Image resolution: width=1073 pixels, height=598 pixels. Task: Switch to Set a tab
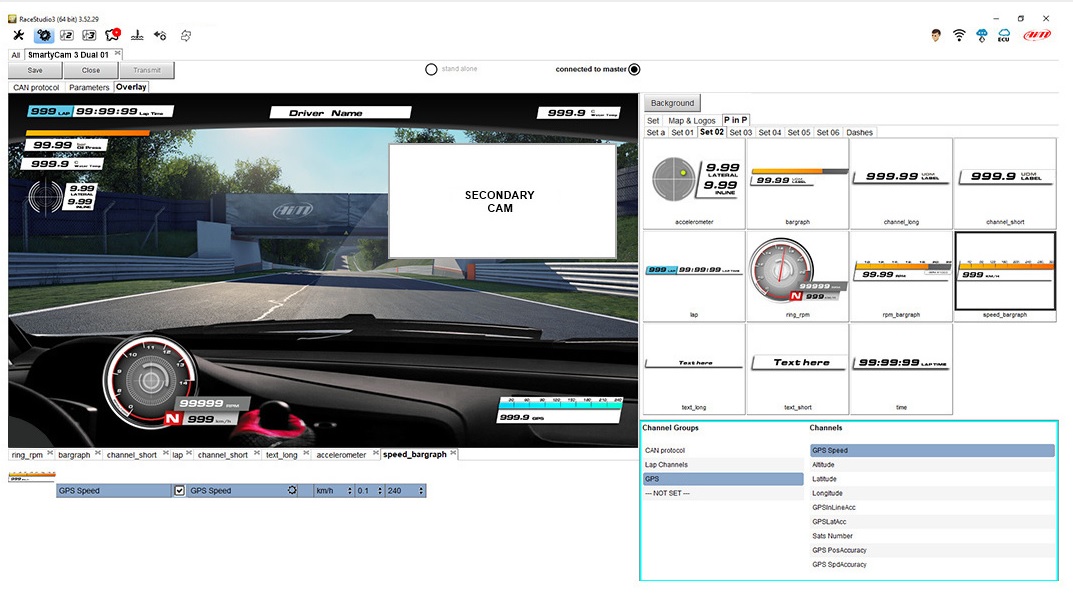tap(656, 133)
